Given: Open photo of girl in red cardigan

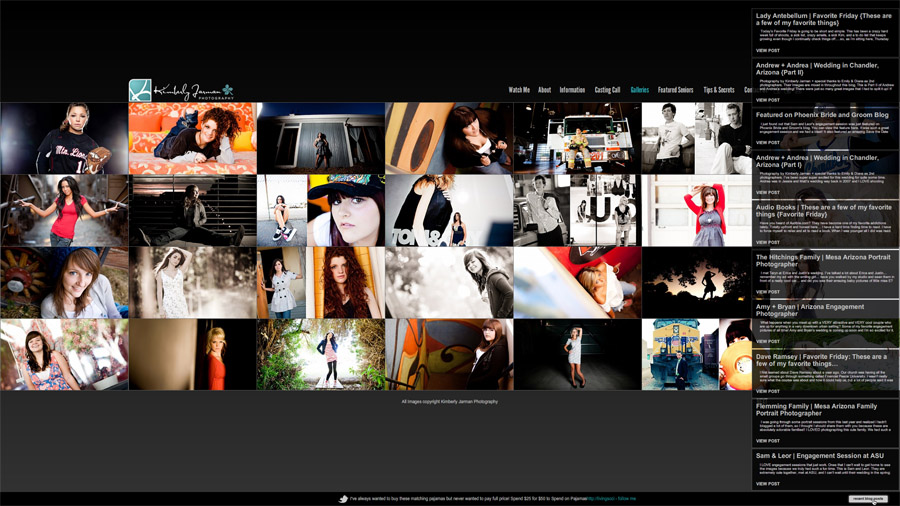Looking at the screenshot, I should coord(697,211).
